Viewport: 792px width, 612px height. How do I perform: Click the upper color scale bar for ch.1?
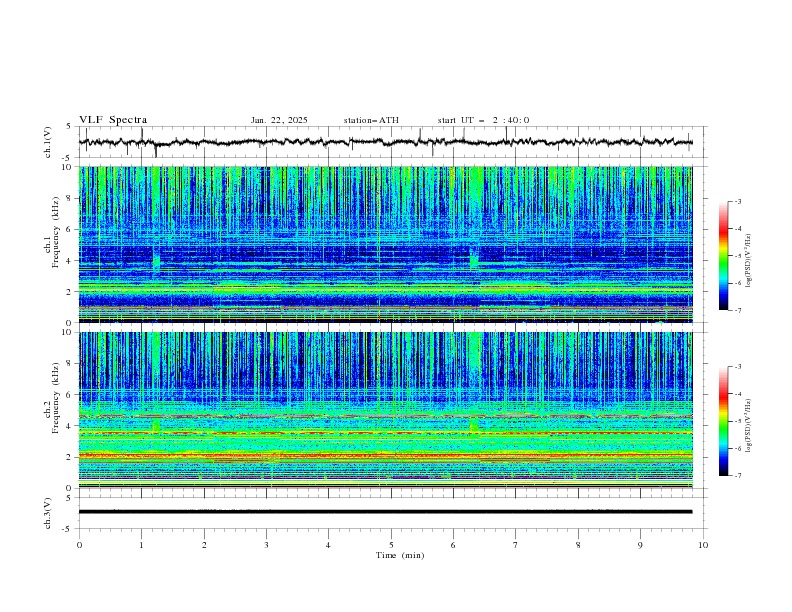(x=723, y=256)
